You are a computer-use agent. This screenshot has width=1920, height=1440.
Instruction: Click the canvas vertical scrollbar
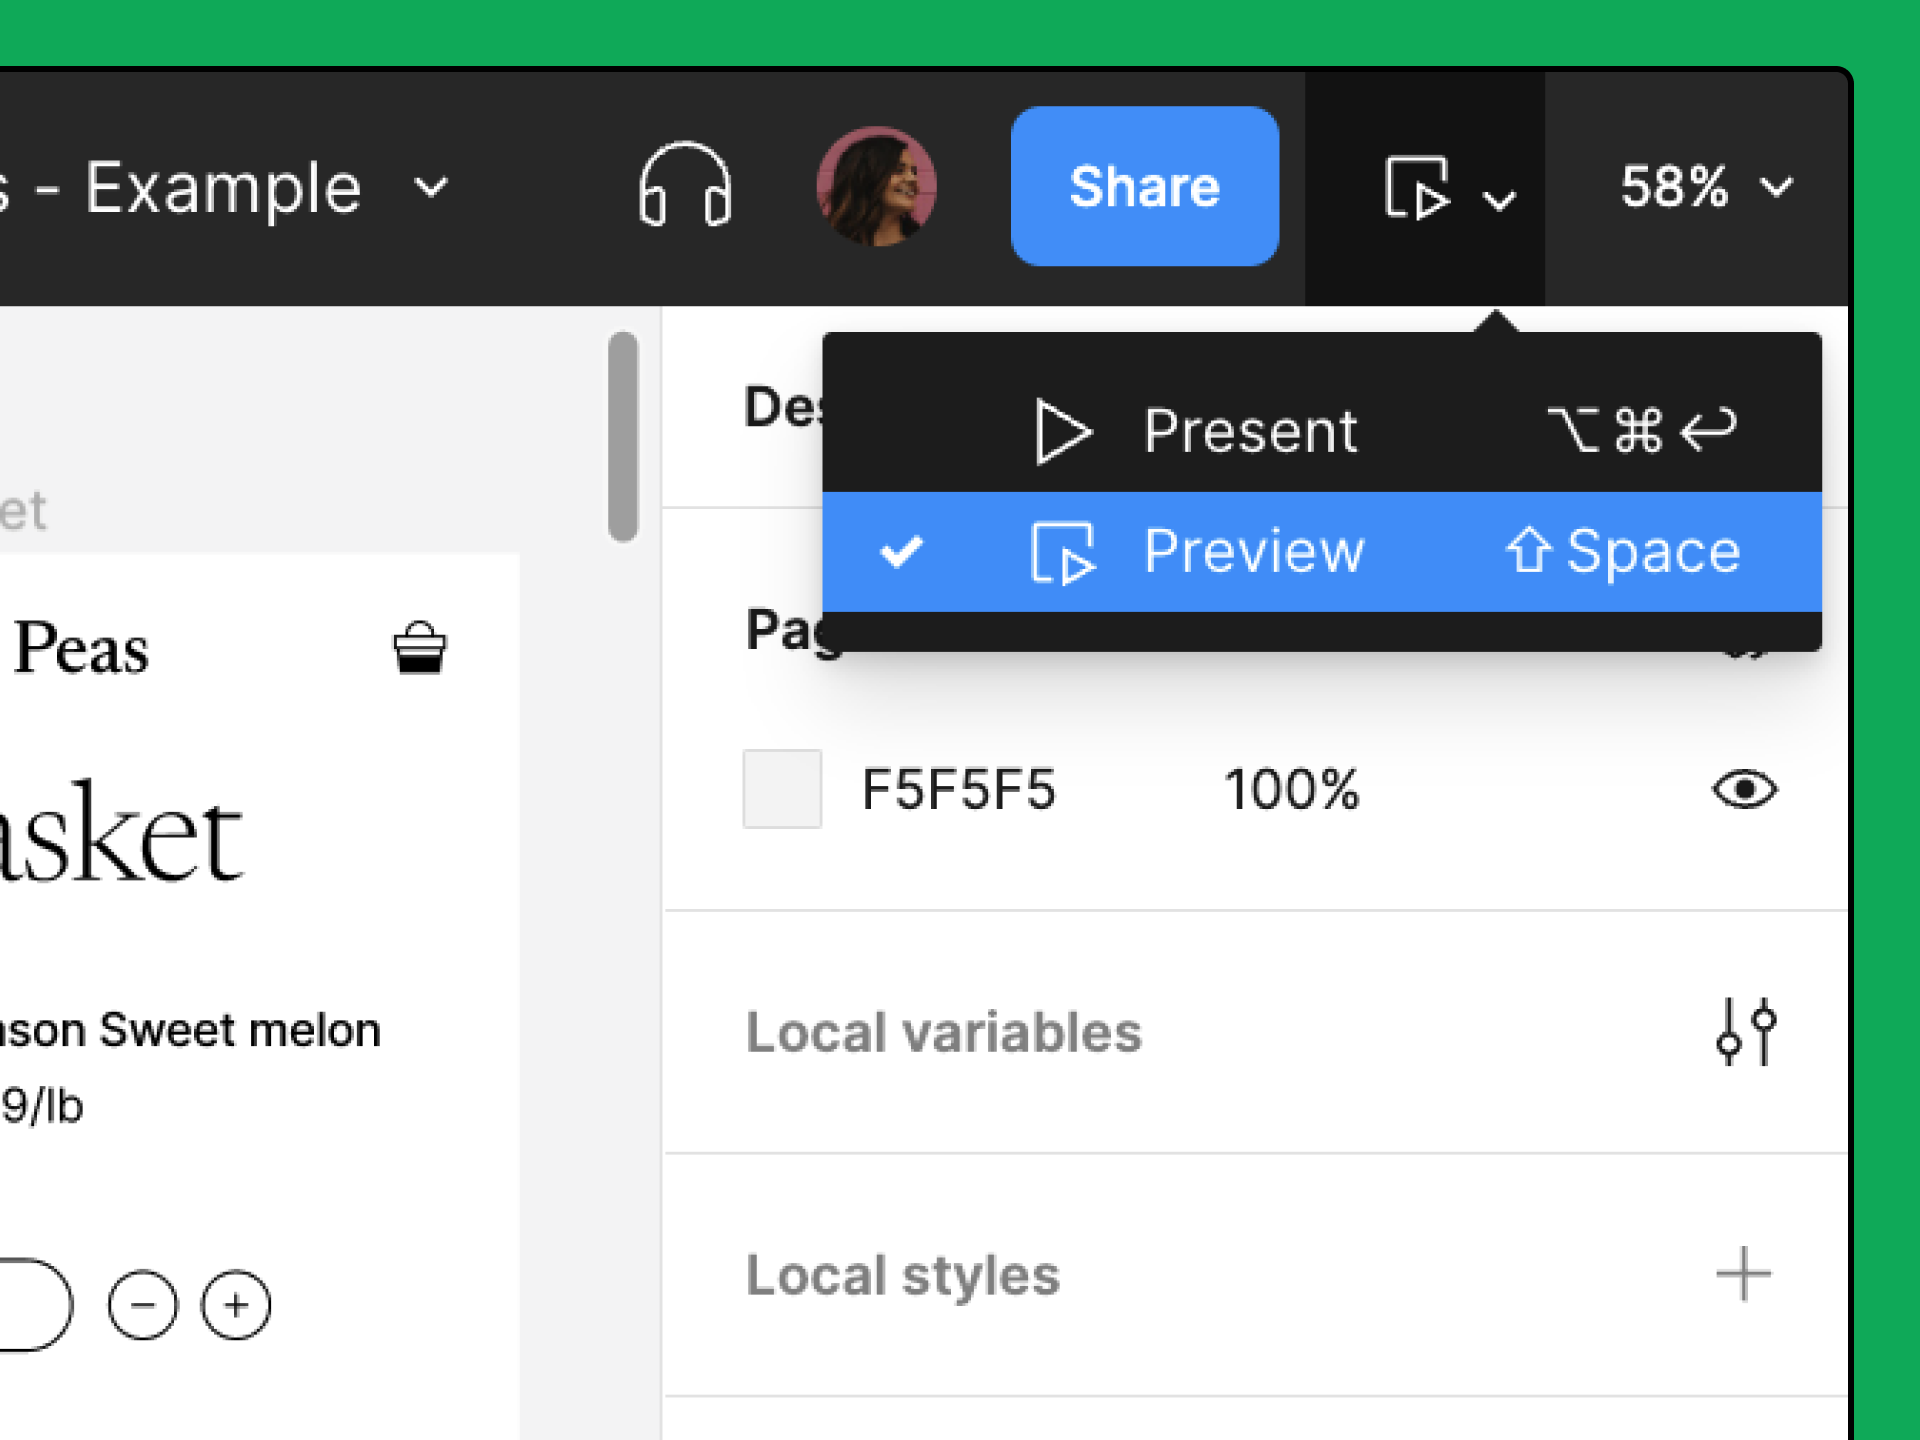point(623,436)
